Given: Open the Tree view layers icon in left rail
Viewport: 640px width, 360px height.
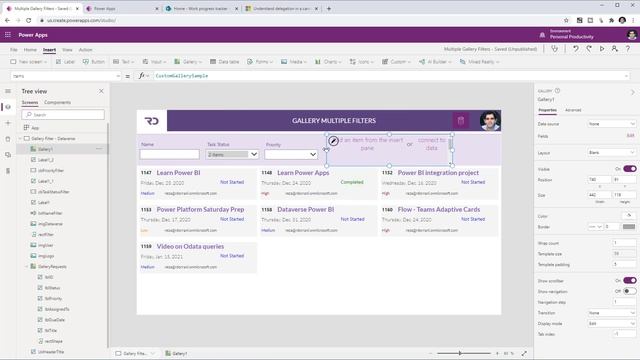Looking at the screenshot, I should tap(8, 107).
